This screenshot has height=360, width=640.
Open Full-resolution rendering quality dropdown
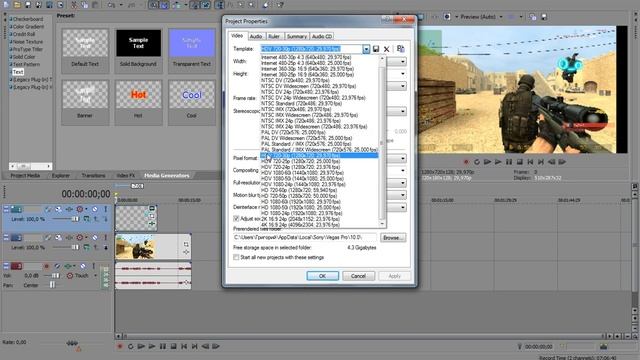[402, 183]
